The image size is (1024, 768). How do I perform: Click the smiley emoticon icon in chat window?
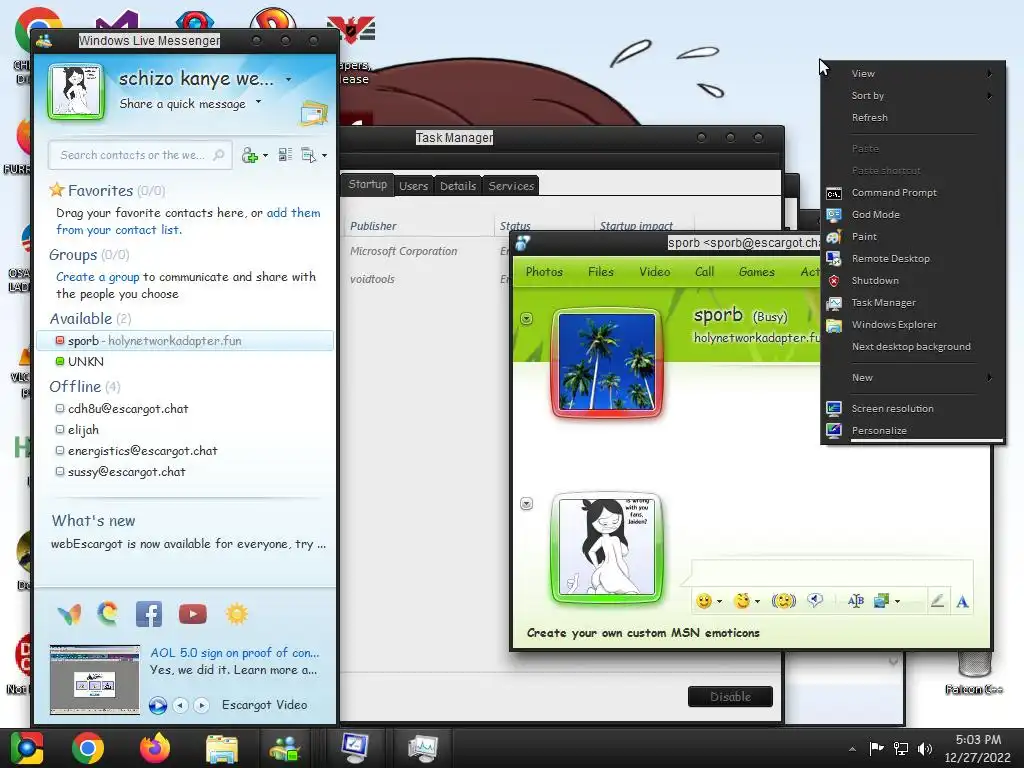(x=703, y=601)
